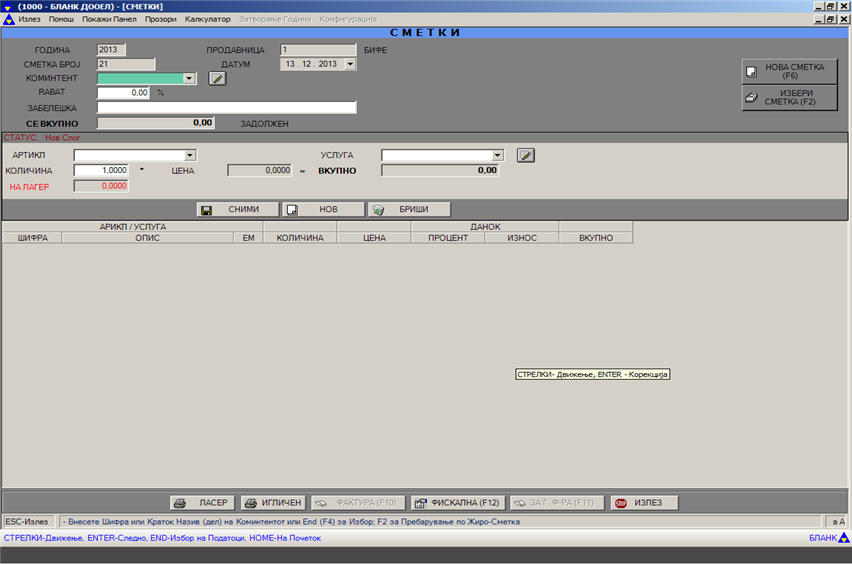Open the ДАТУМ date picker dropdown
This screenshot has height=564, width=852.
coord(350,64)
